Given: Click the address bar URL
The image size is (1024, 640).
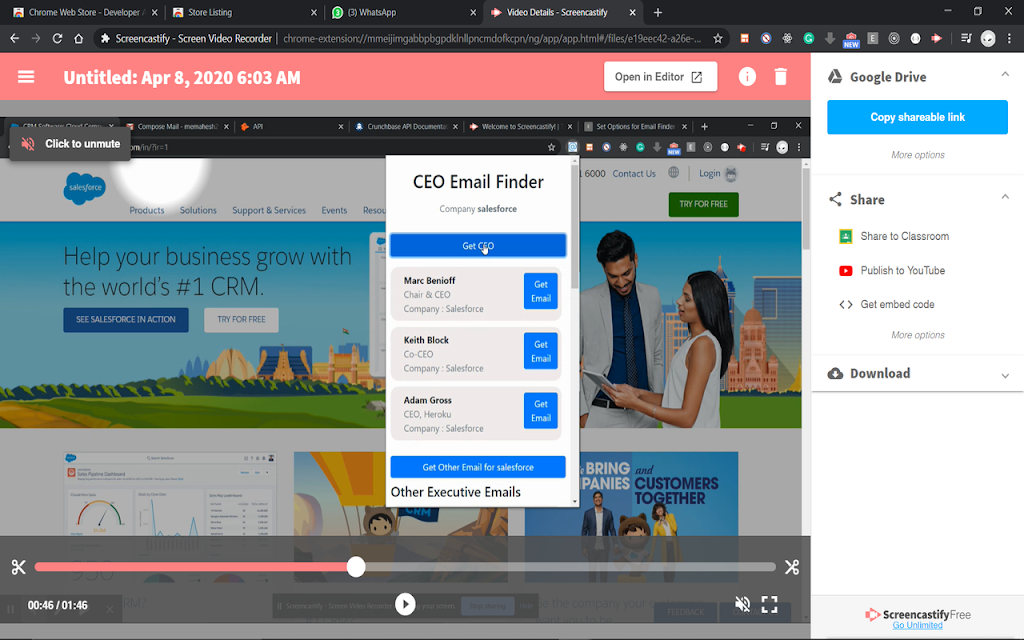Looking at the screenshot, I should coord(492,39).
